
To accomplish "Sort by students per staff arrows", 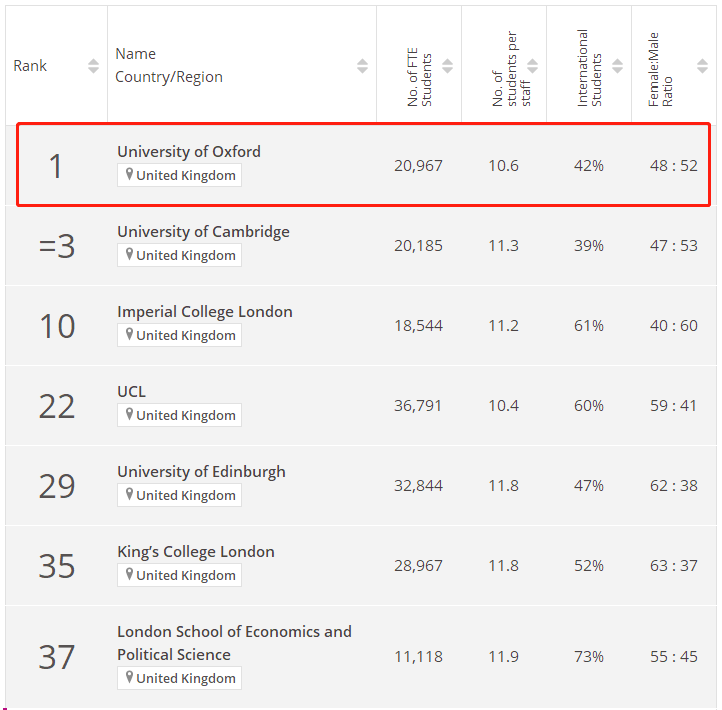I will 532,66.
